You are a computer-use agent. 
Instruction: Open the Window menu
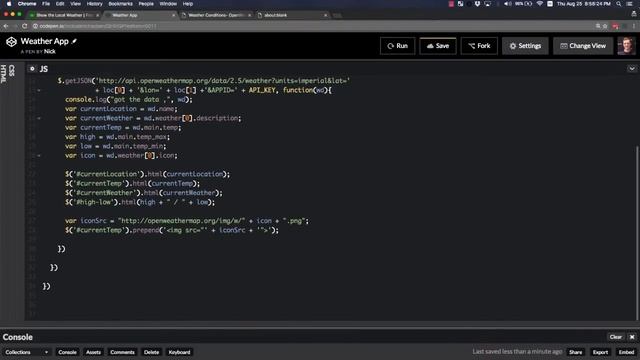pos(168,4)
